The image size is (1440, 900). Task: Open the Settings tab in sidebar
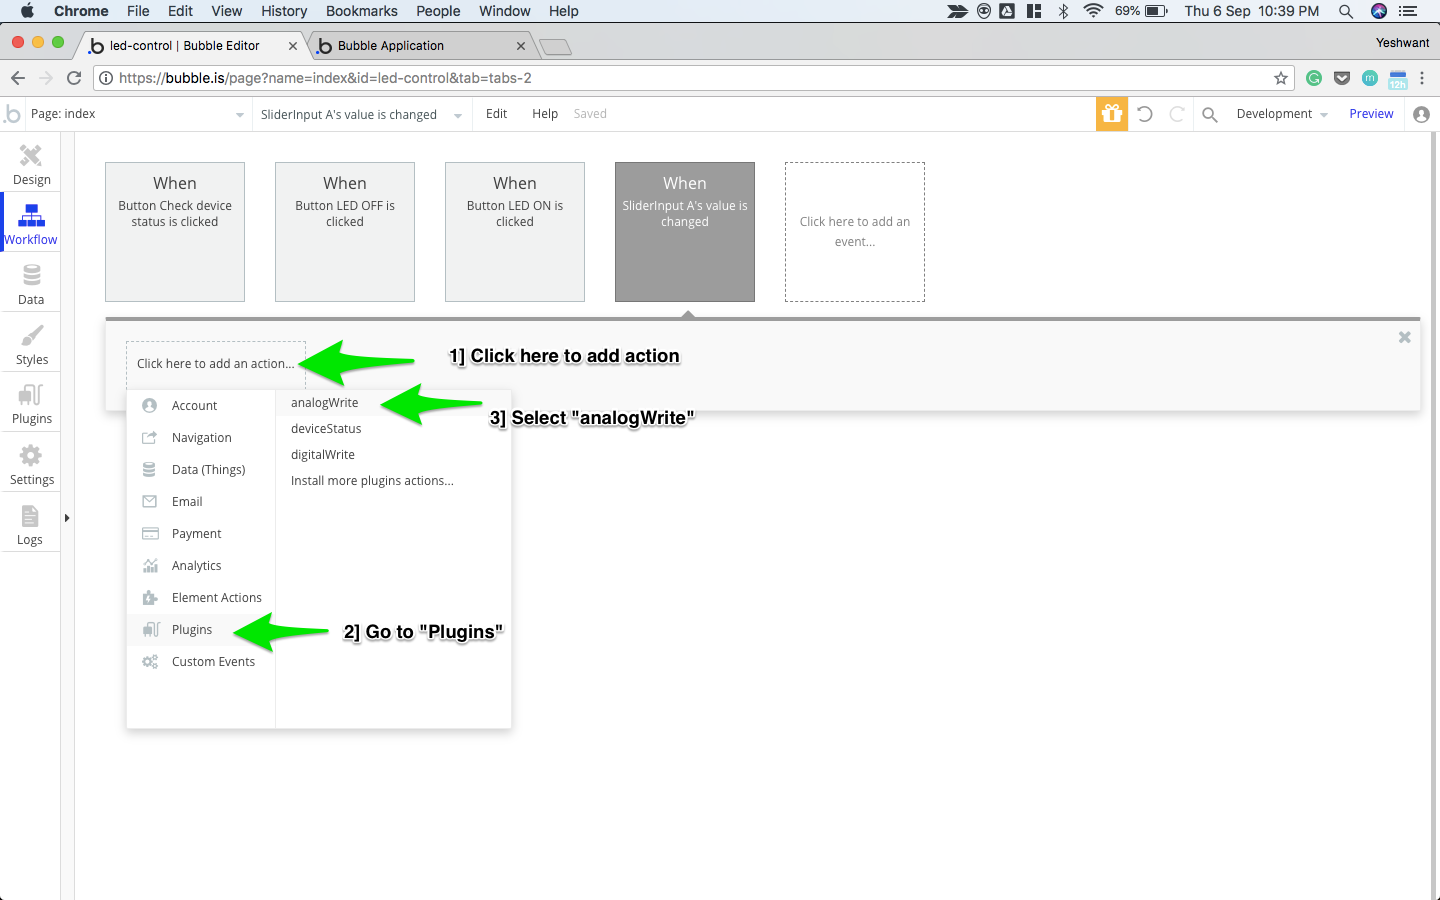point(31,464)
